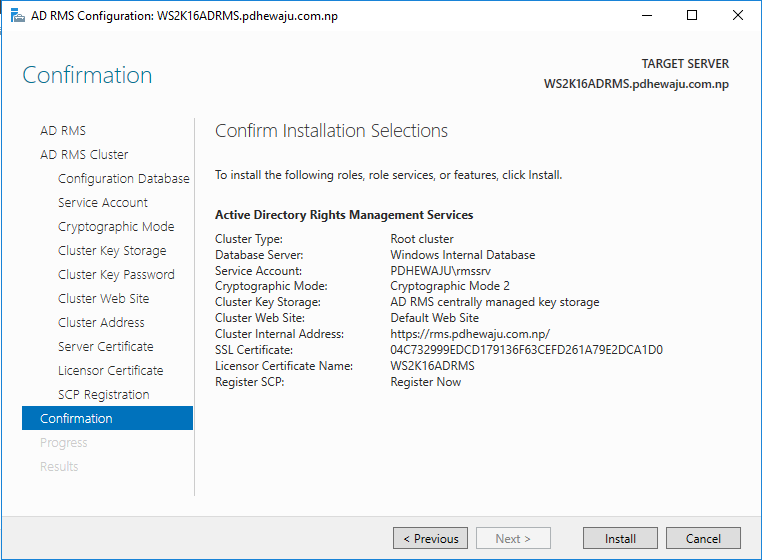Image resolution: width=762 pixels, height=560 pixels.
Task: Click the SSL Certificate label
Action: 254,350
